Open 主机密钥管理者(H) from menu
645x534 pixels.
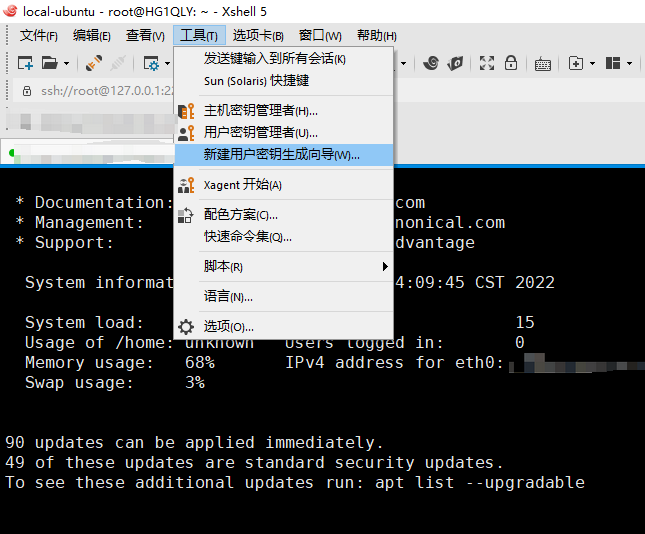(284, 111)
